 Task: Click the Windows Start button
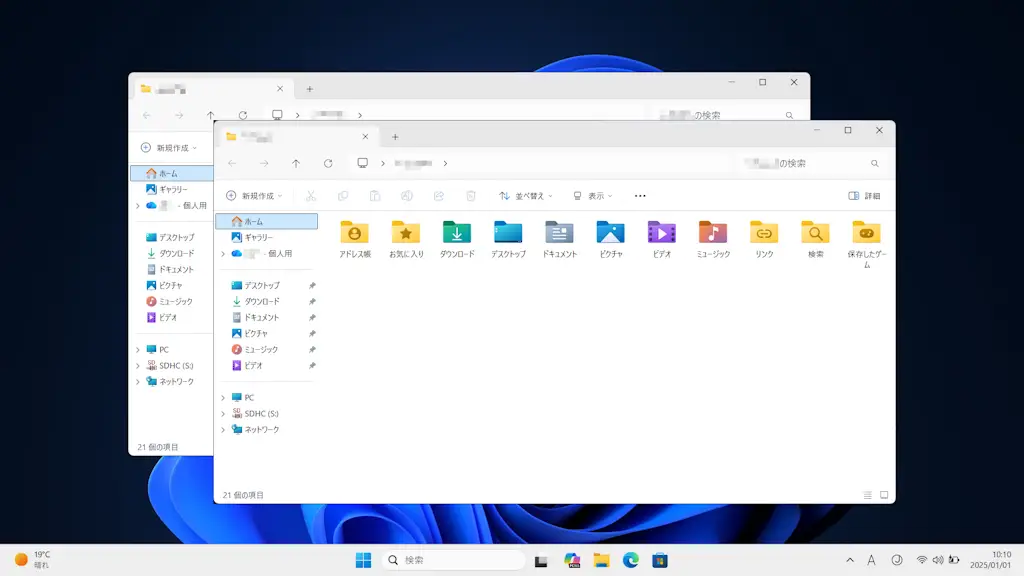363,560
